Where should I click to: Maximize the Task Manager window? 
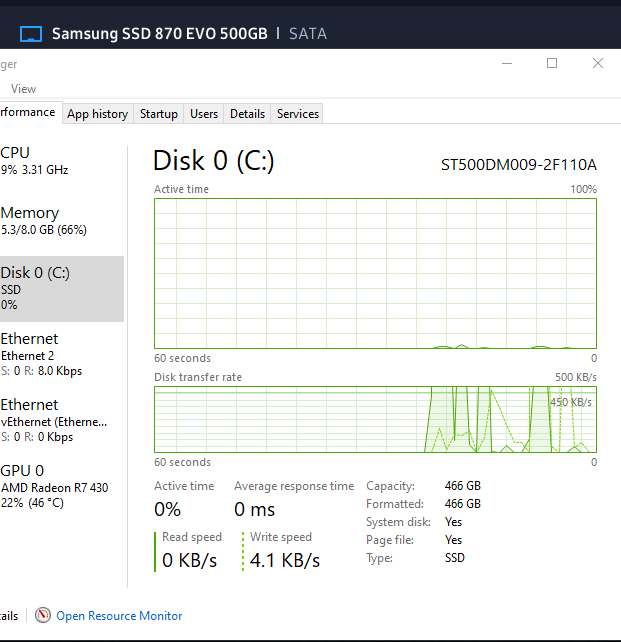tap(552, 63)
